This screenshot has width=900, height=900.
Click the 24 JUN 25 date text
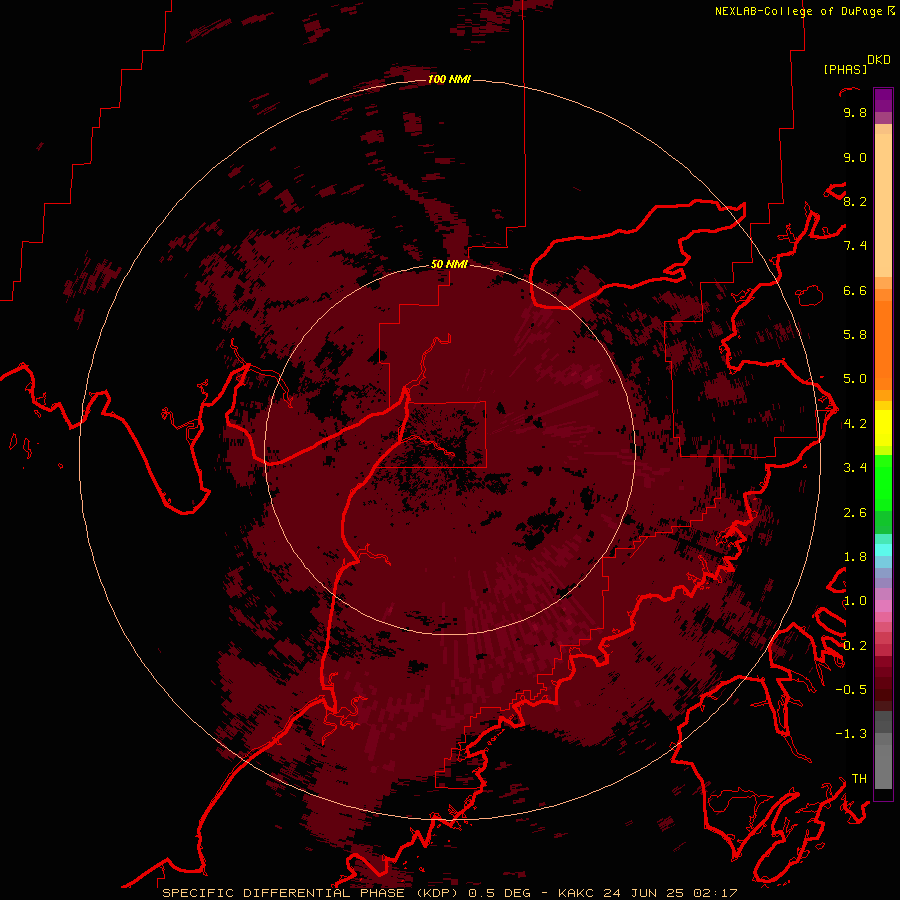(x=645, y=893)
